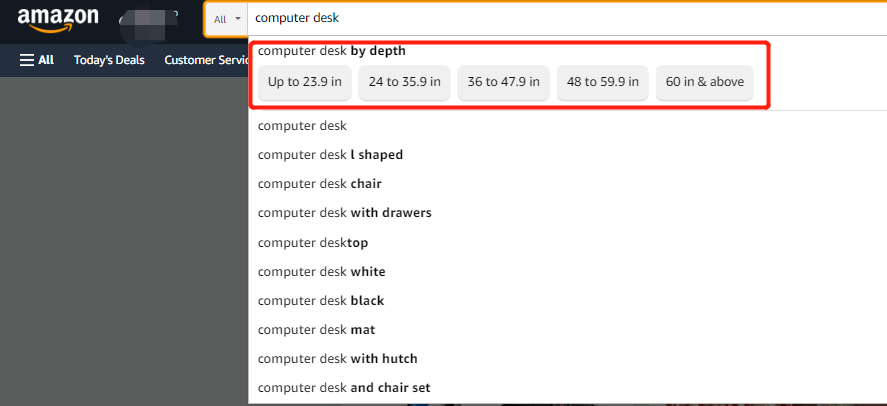
Task: Select the 36 to 47.9 in chip
Action: point(503,82)
